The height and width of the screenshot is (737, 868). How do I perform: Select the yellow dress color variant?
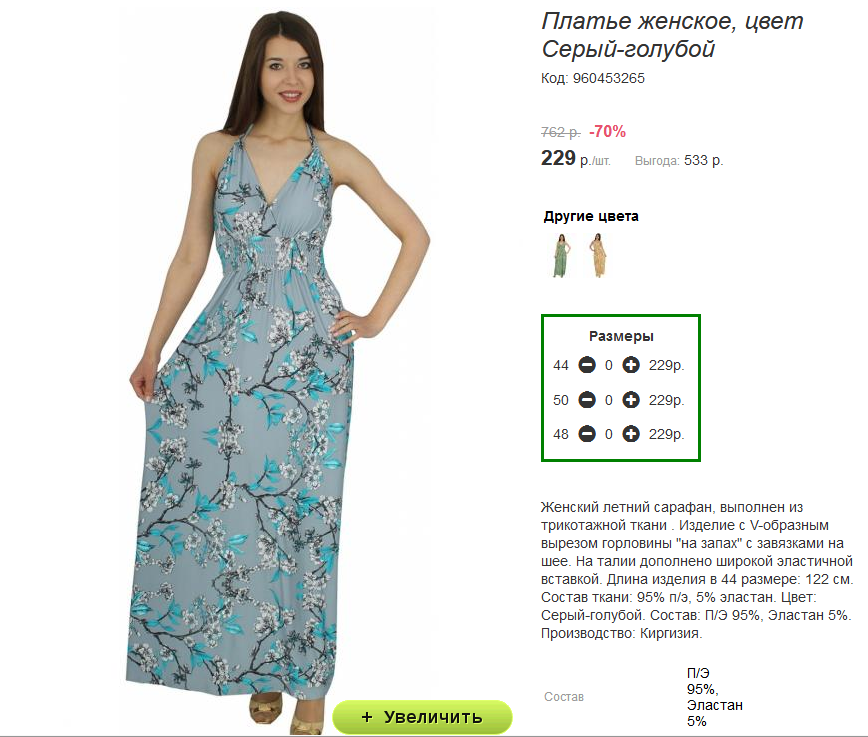click(597, 255)
